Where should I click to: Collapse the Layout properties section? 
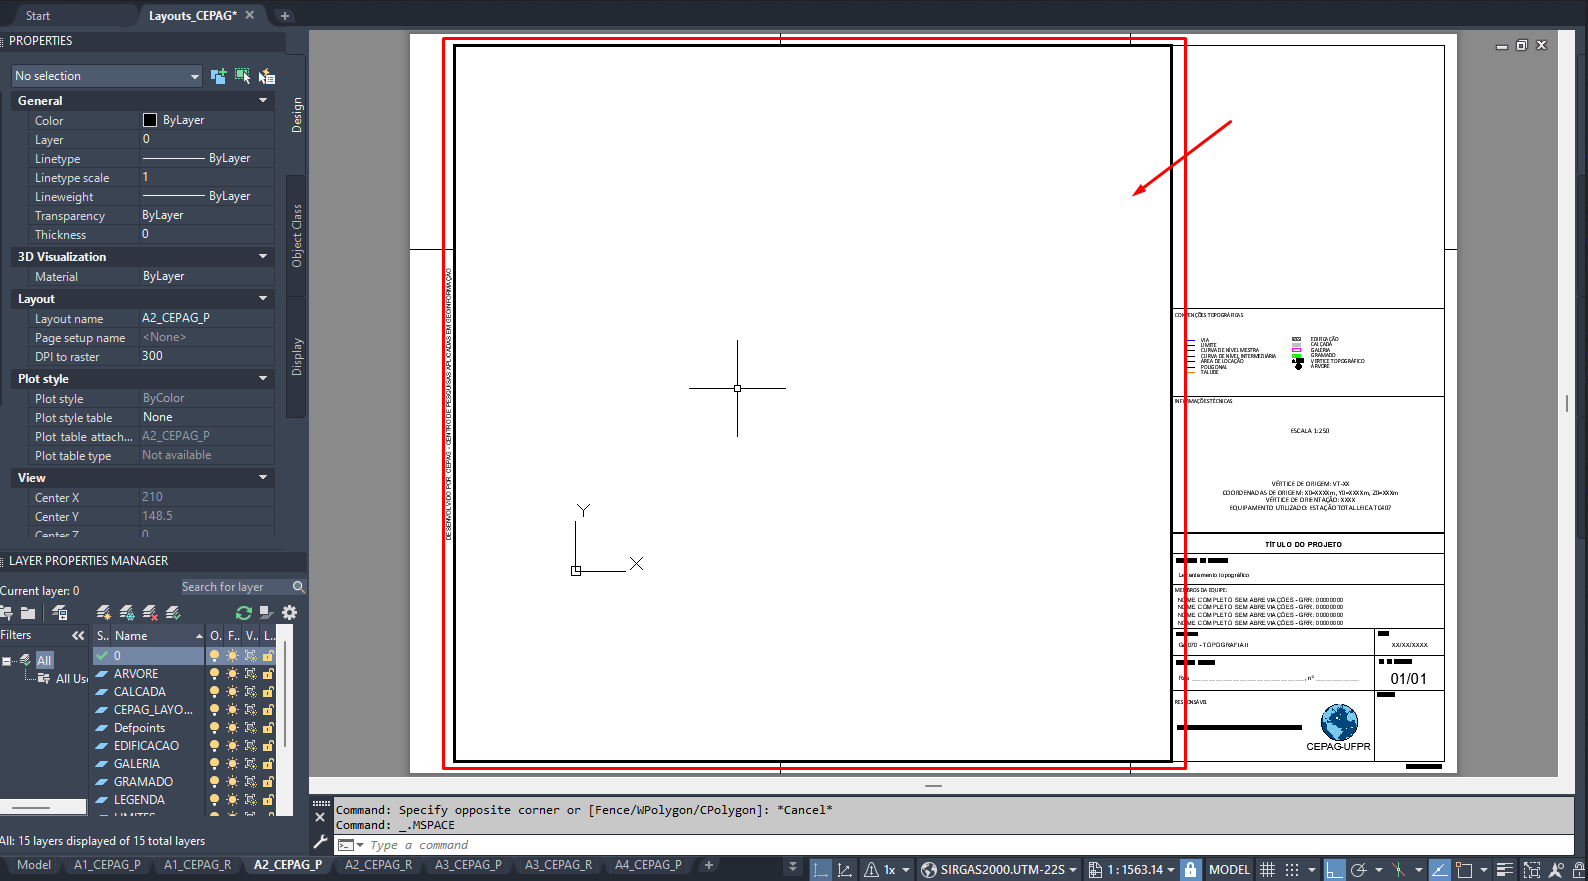pos(263,298)
